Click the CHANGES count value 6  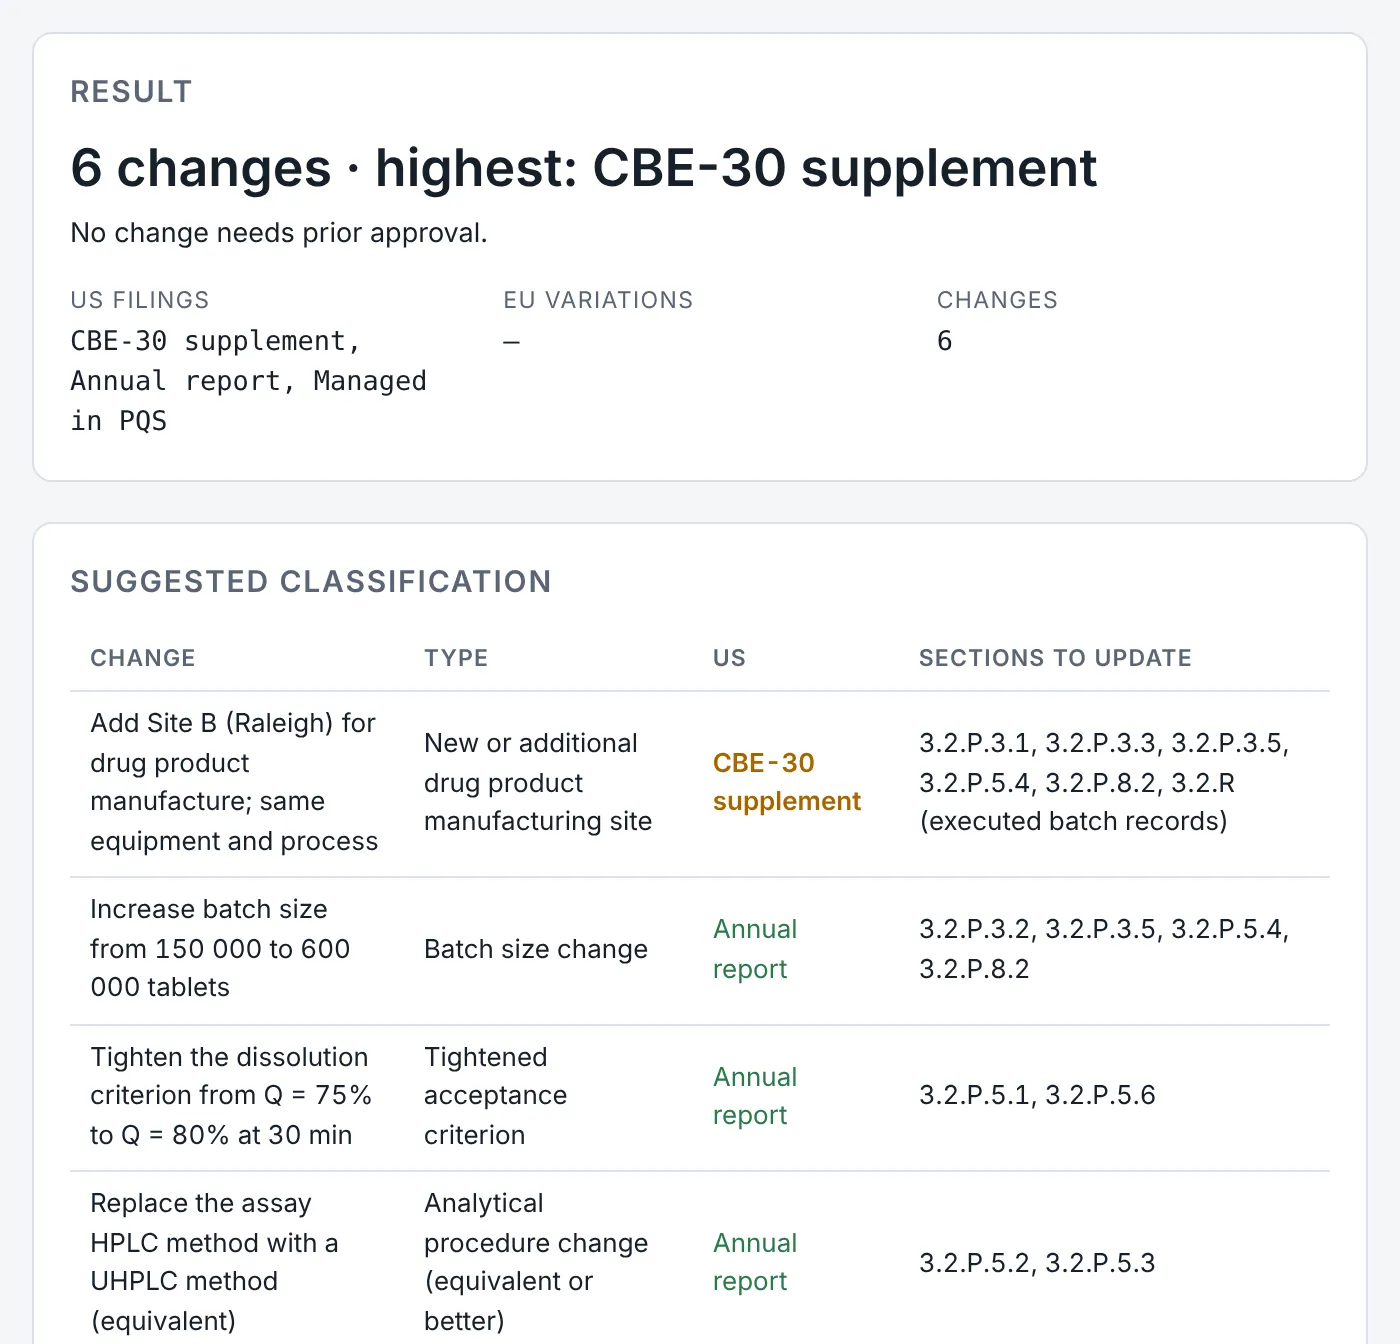point(944,341)
